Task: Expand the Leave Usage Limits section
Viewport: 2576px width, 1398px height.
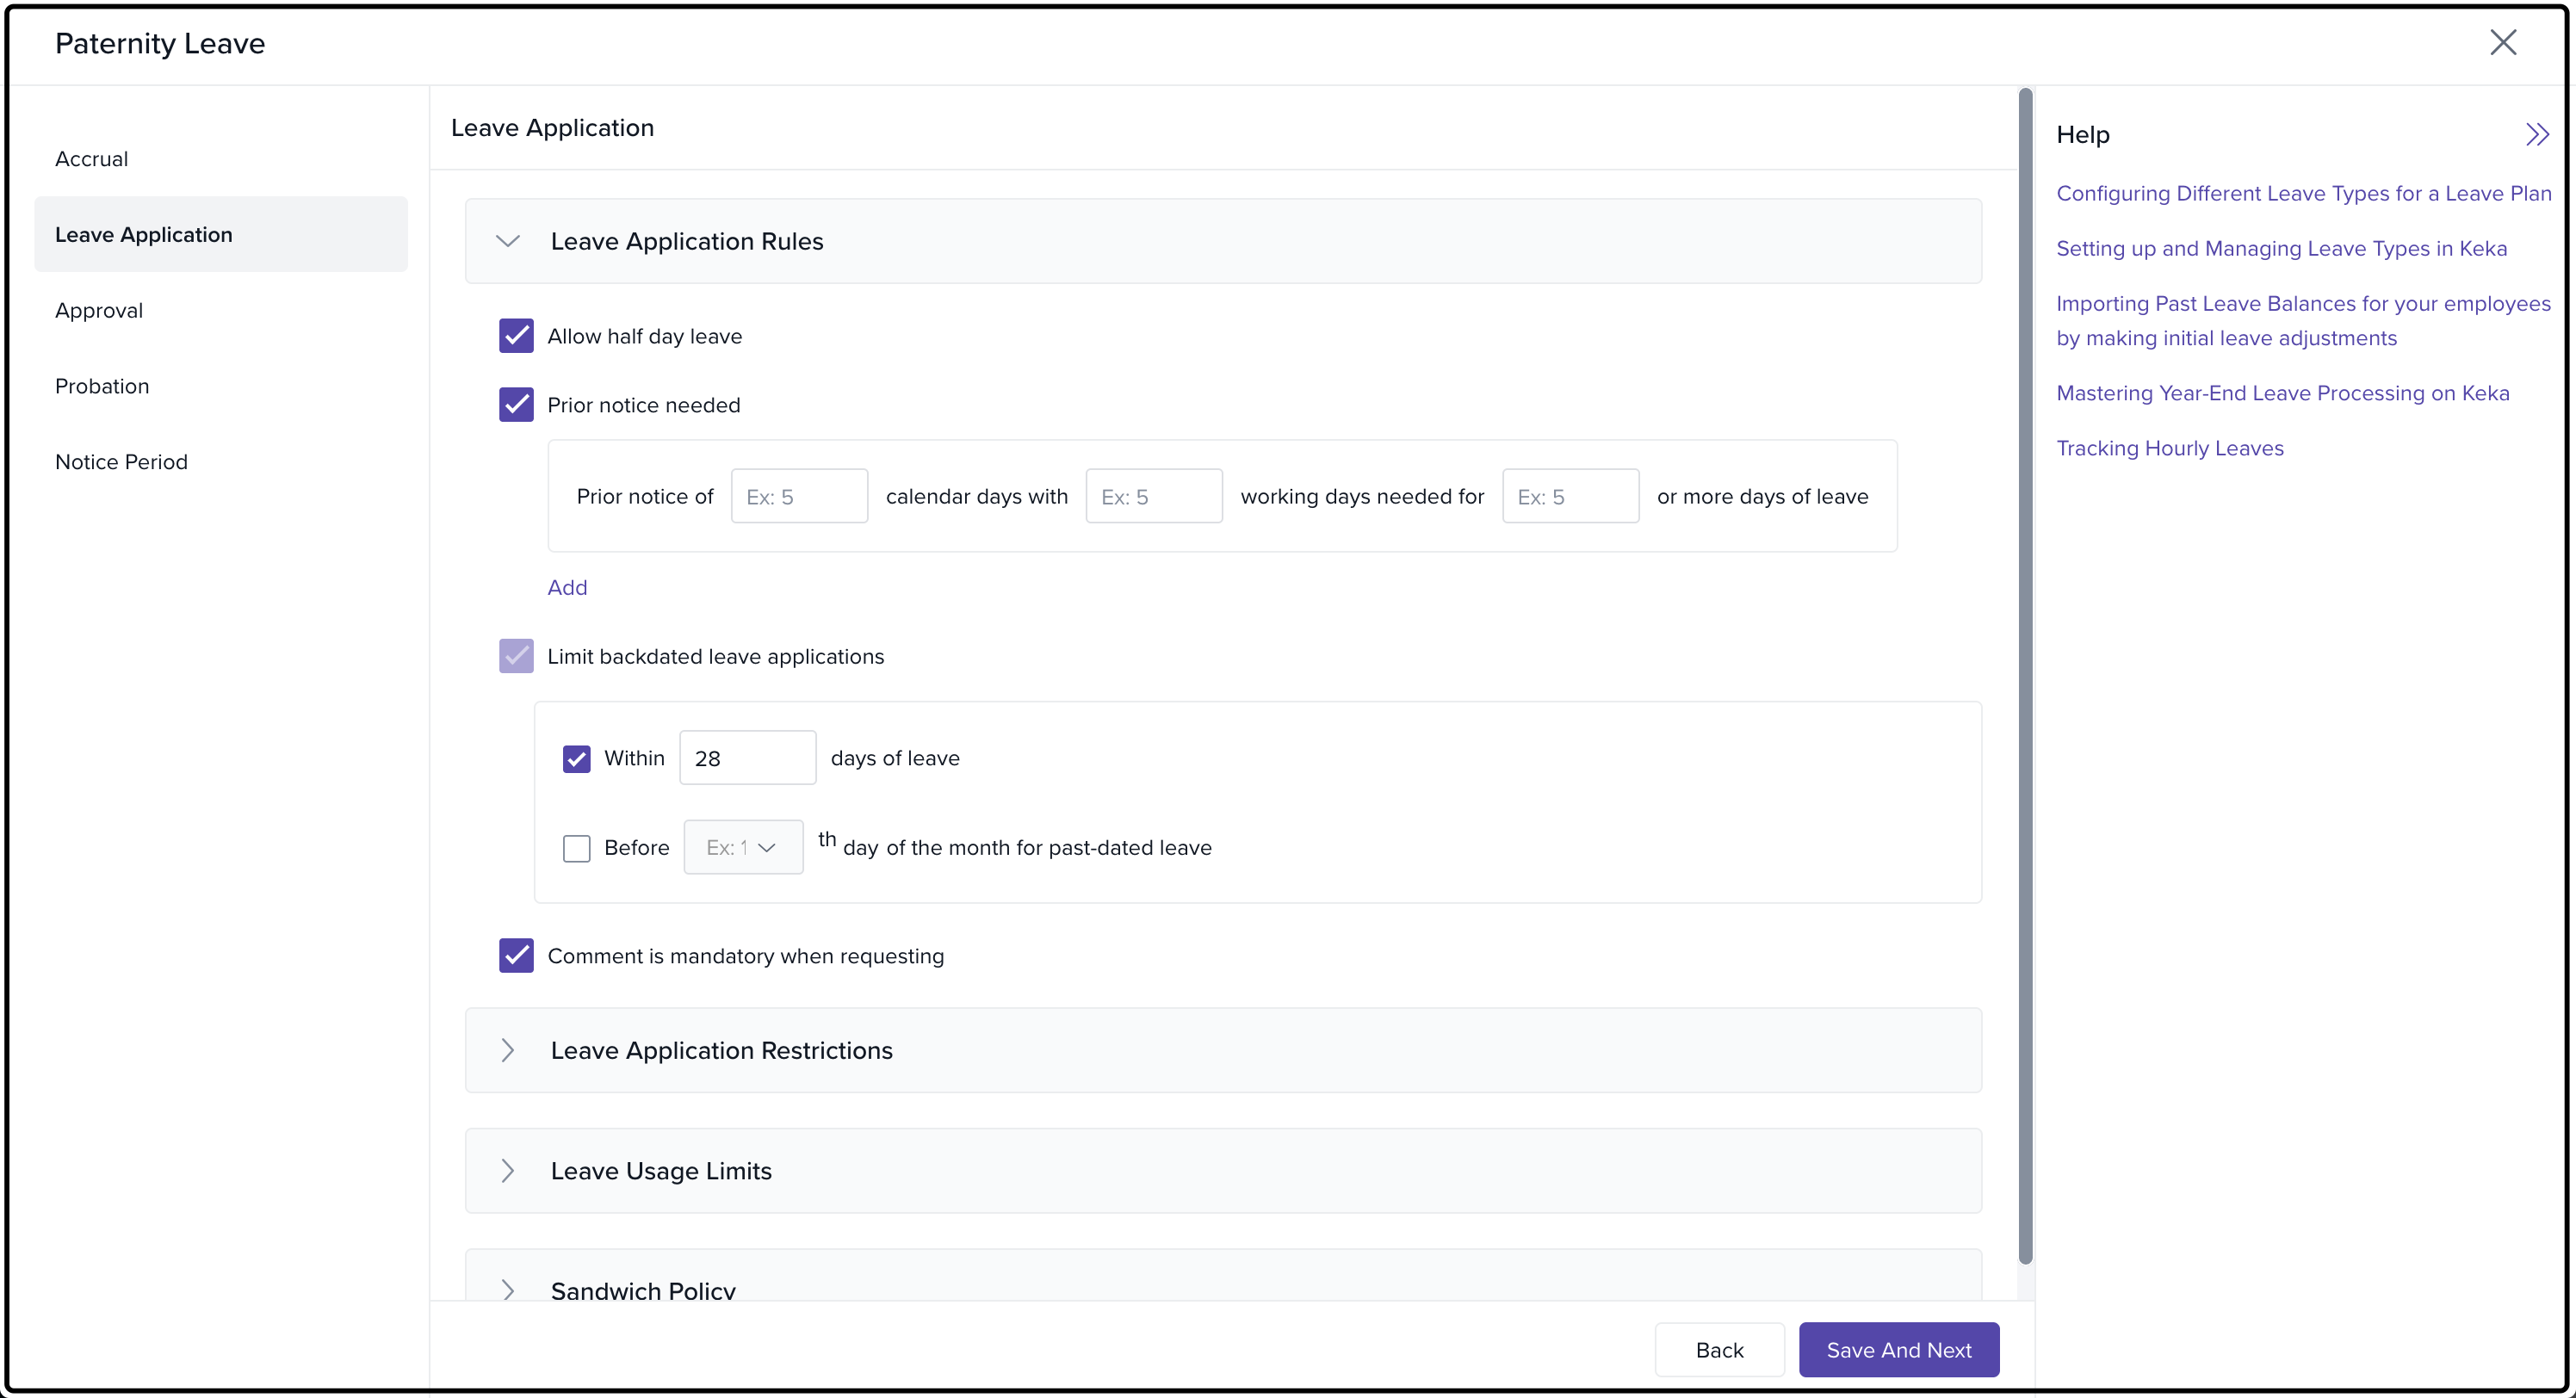Action: click(508, 1171)
